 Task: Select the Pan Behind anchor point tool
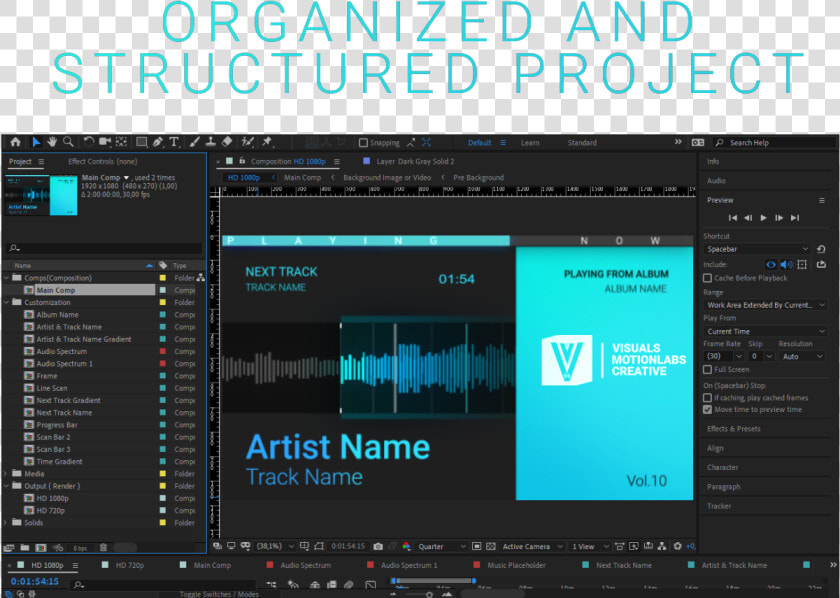coord(122,142)
